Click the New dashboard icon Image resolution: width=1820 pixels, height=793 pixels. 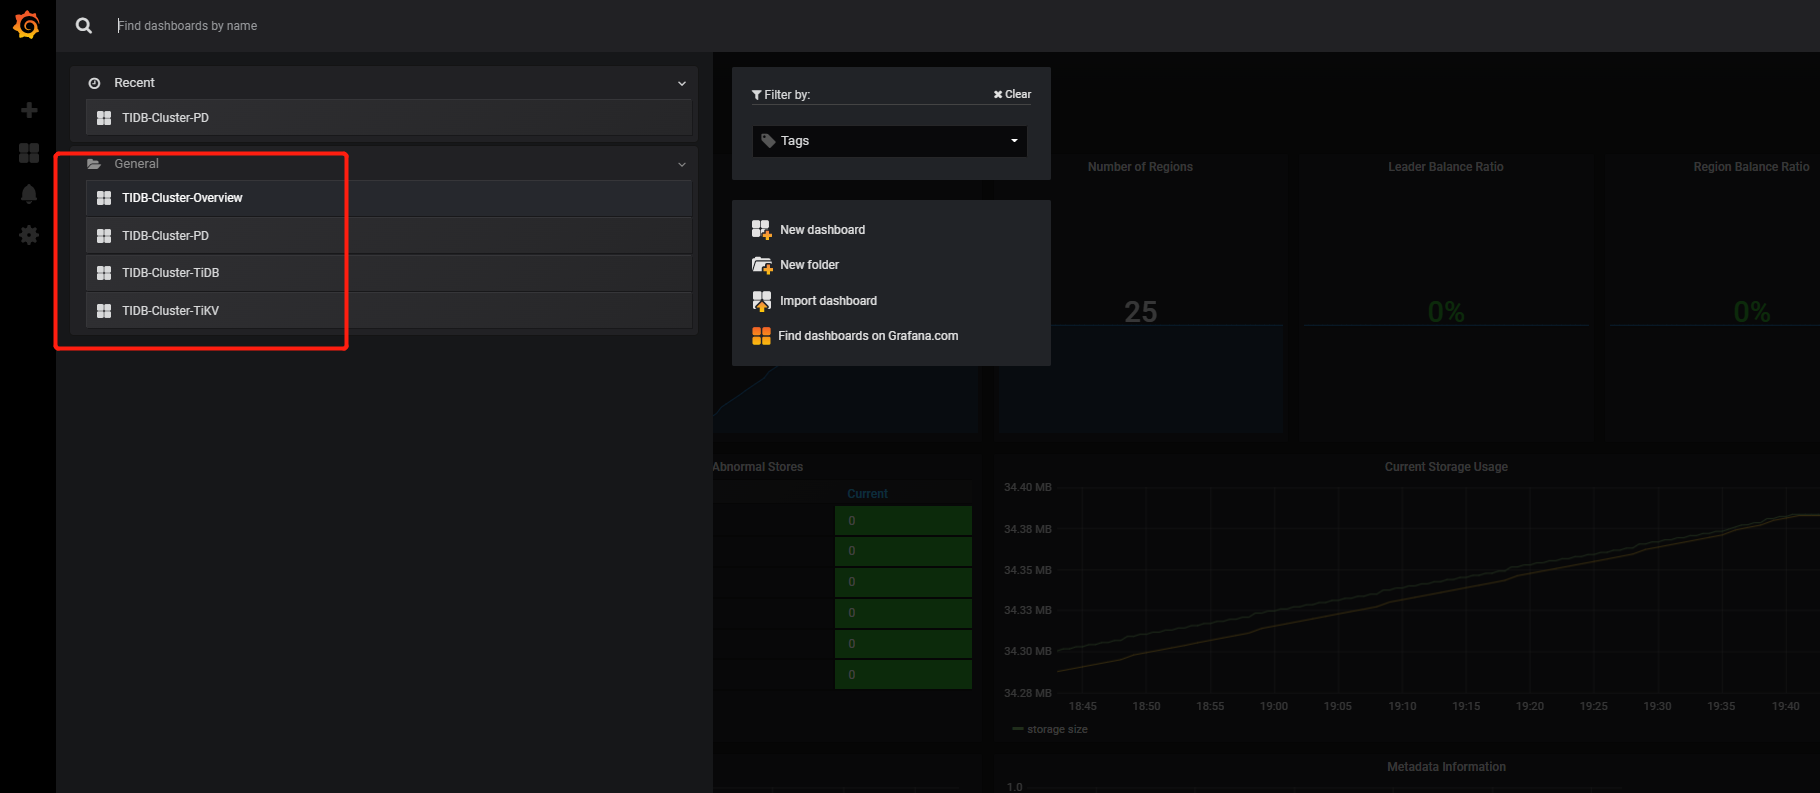point(761,230)
